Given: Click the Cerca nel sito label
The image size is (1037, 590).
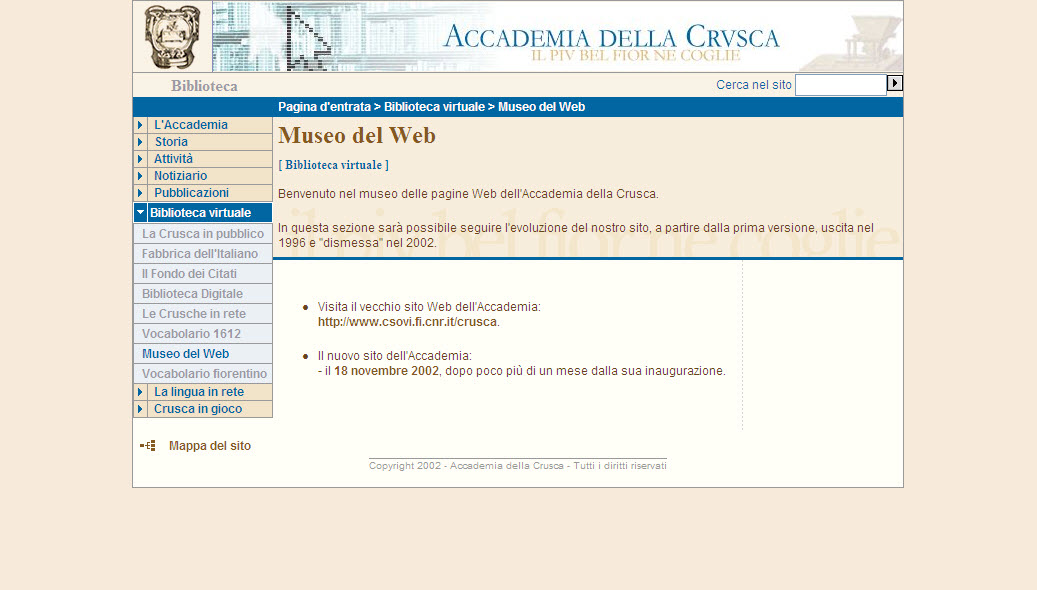Looking at the screenshot, I should (x=754, y=85).
